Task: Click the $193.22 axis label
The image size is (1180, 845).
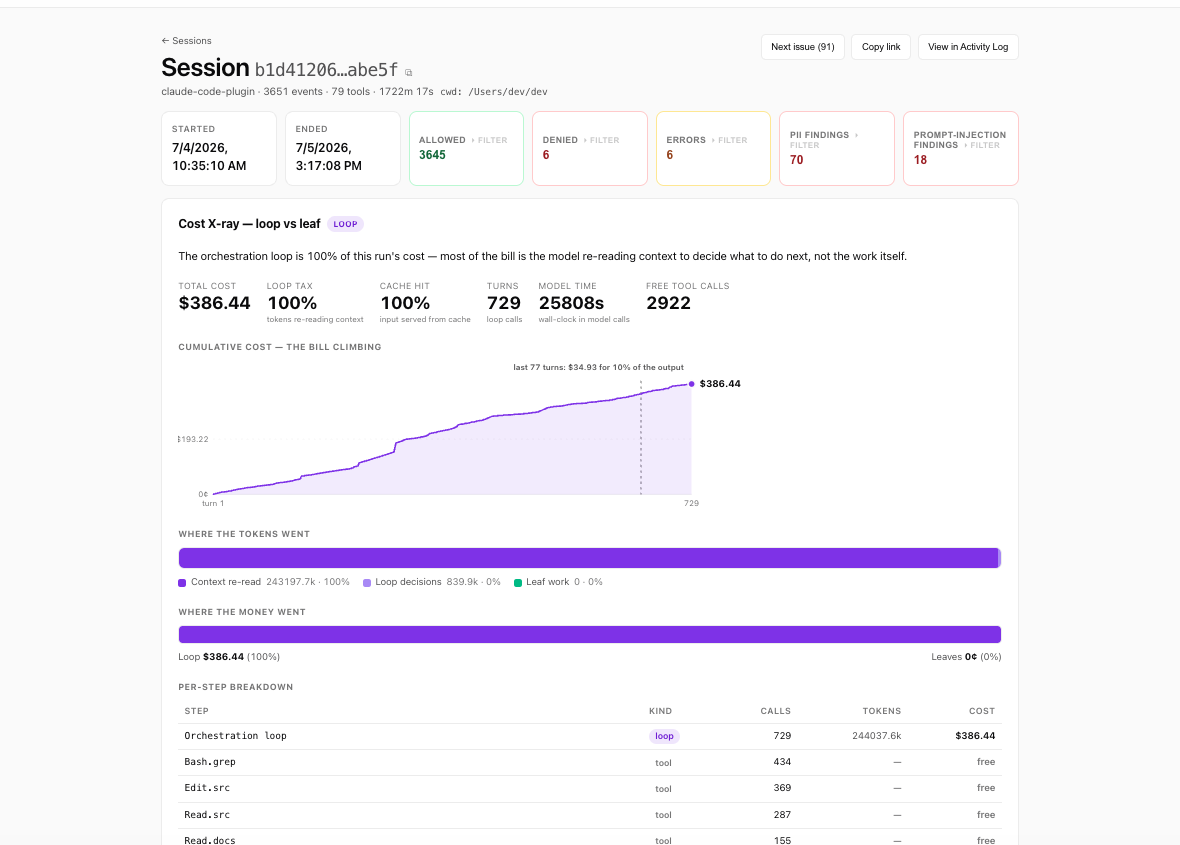Action: pyautogui.click(x=193, y=439)
